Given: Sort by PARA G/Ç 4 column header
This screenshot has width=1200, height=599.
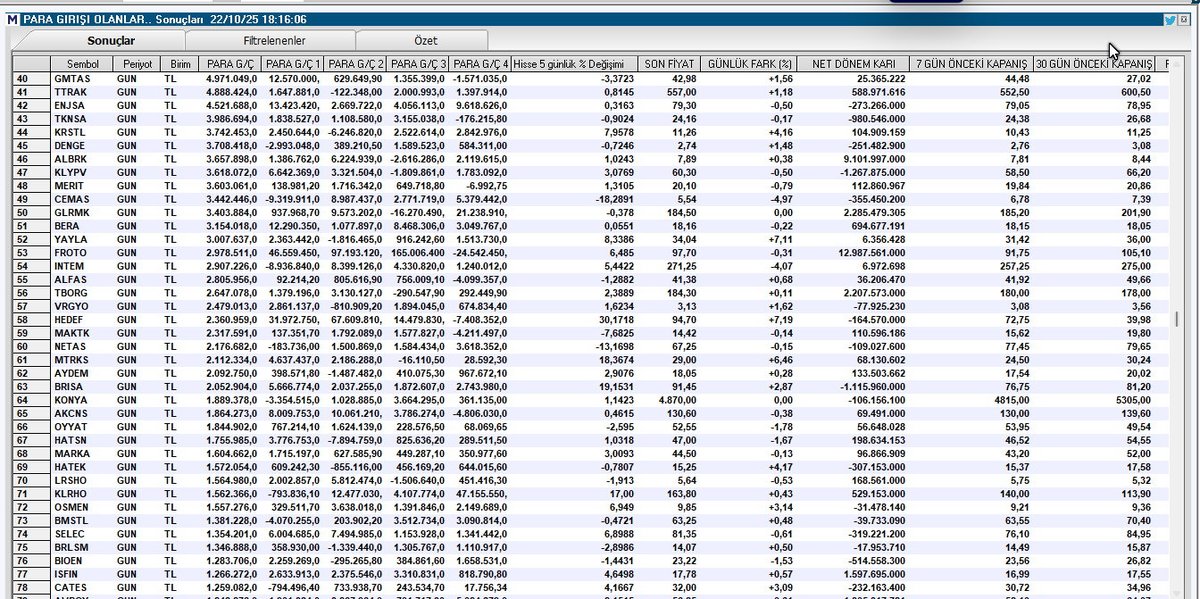Looking at the screenshot, I should coord(482,63).
